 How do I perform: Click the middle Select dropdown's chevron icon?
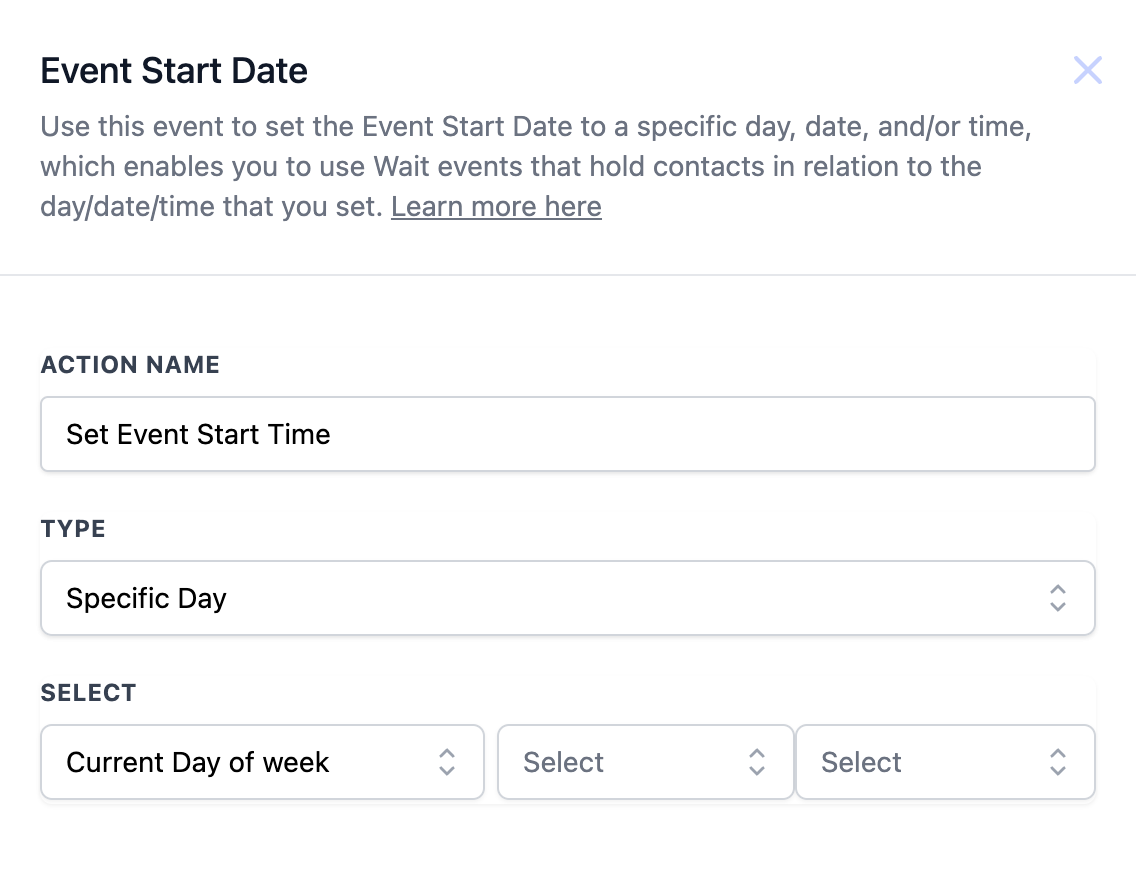(x=757, y=762)
